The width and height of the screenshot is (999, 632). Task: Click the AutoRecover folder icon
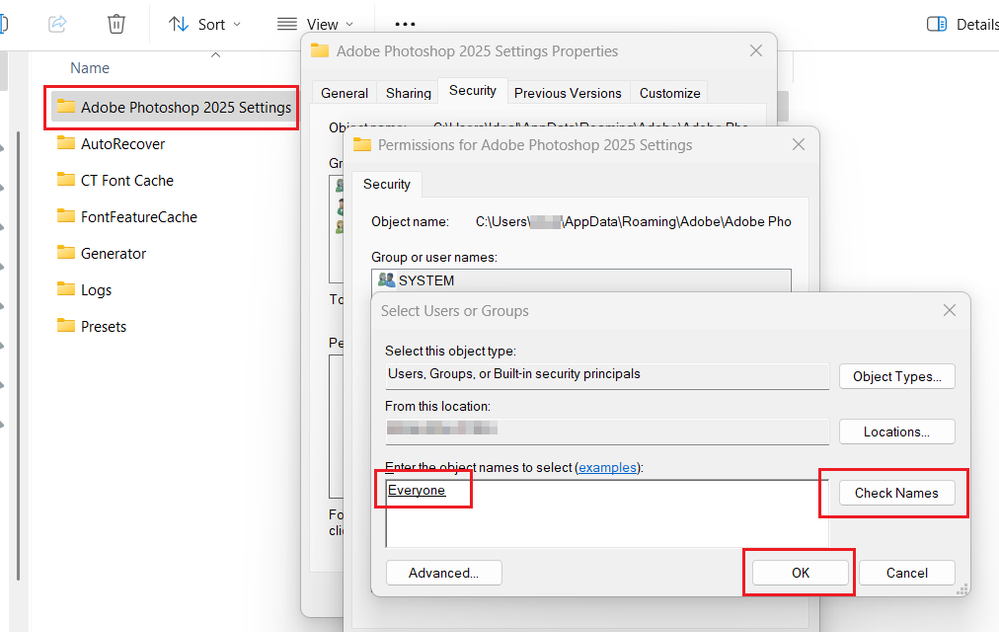point(66,143)
